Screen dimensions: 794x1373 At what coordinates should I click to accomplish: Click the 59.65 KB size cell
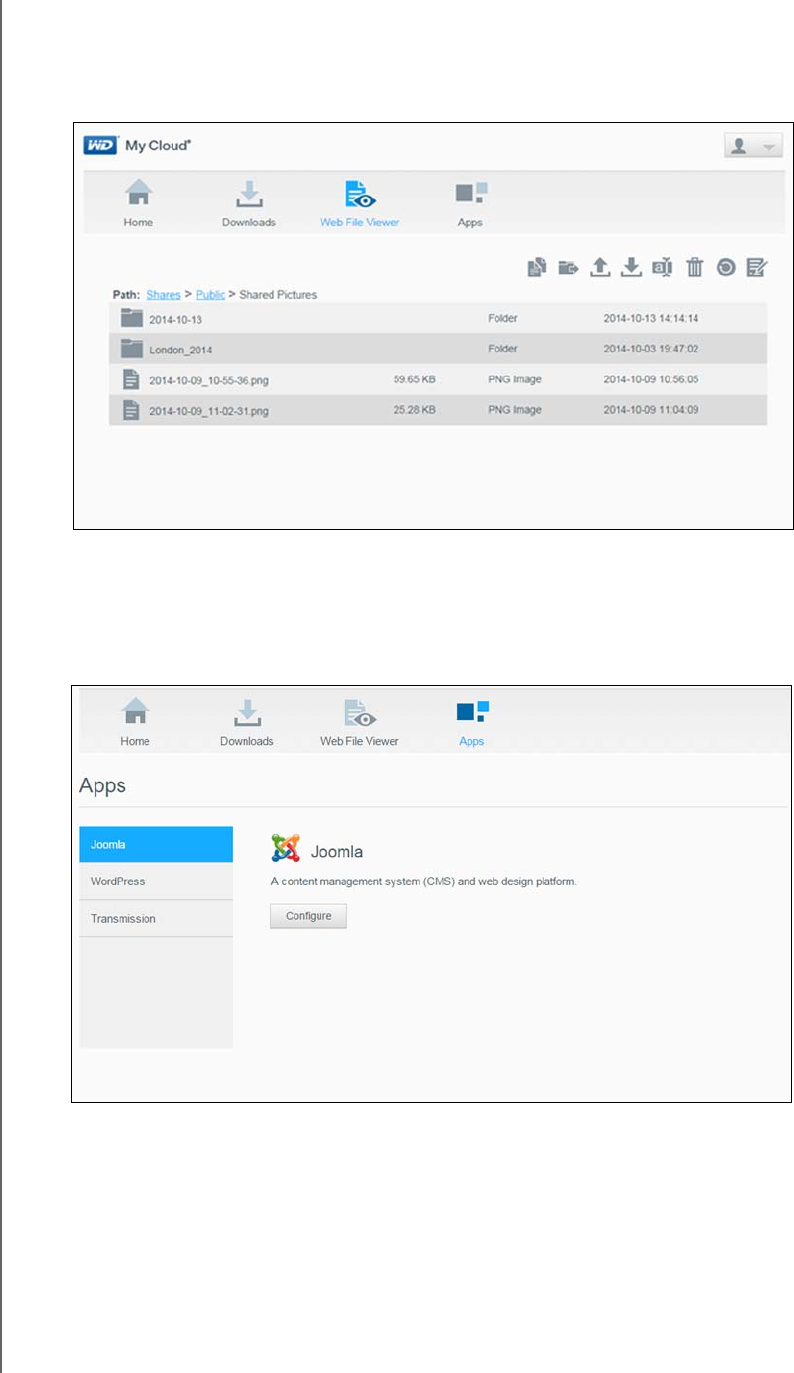(414, 380)
